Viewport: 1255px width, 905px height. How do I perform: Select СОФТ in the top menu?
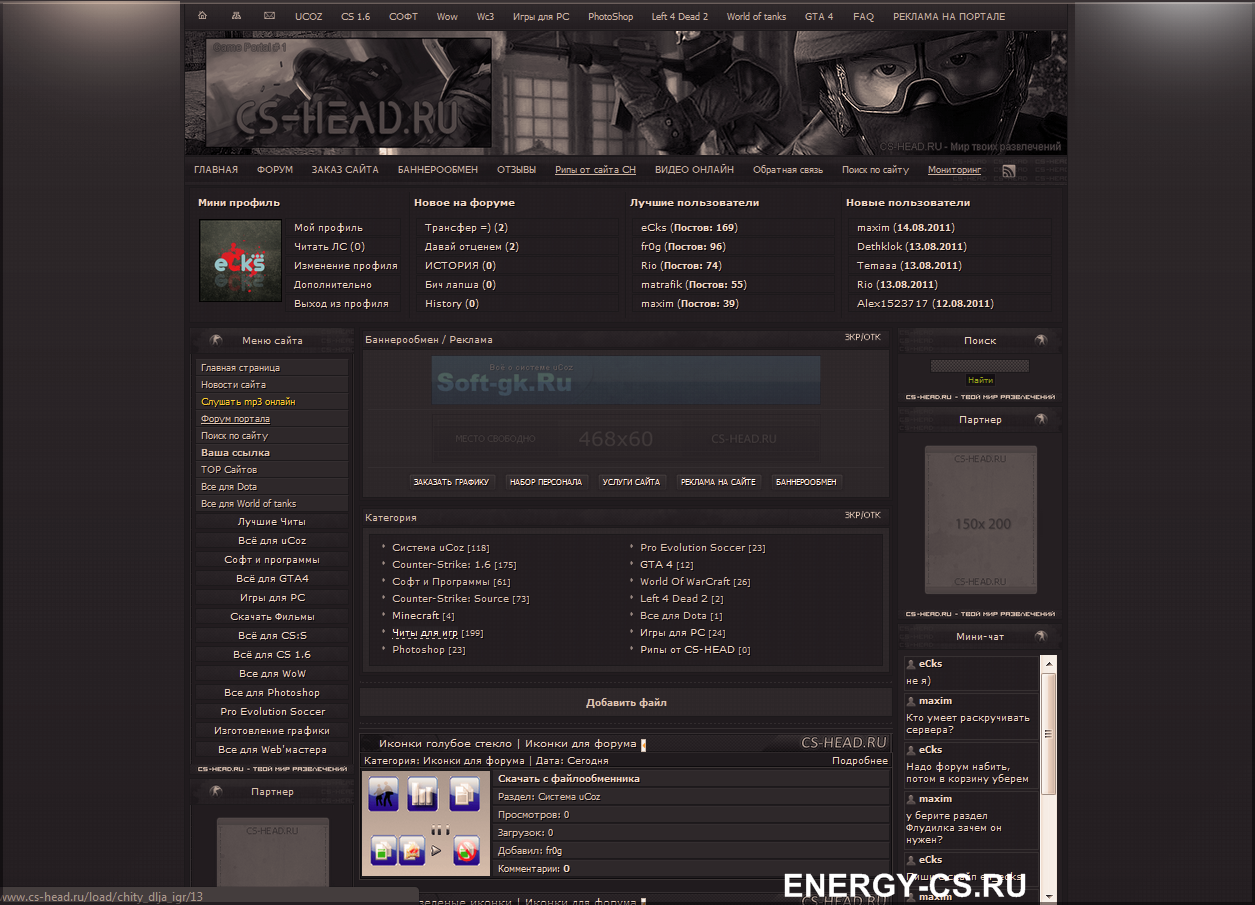coord(403,17)
